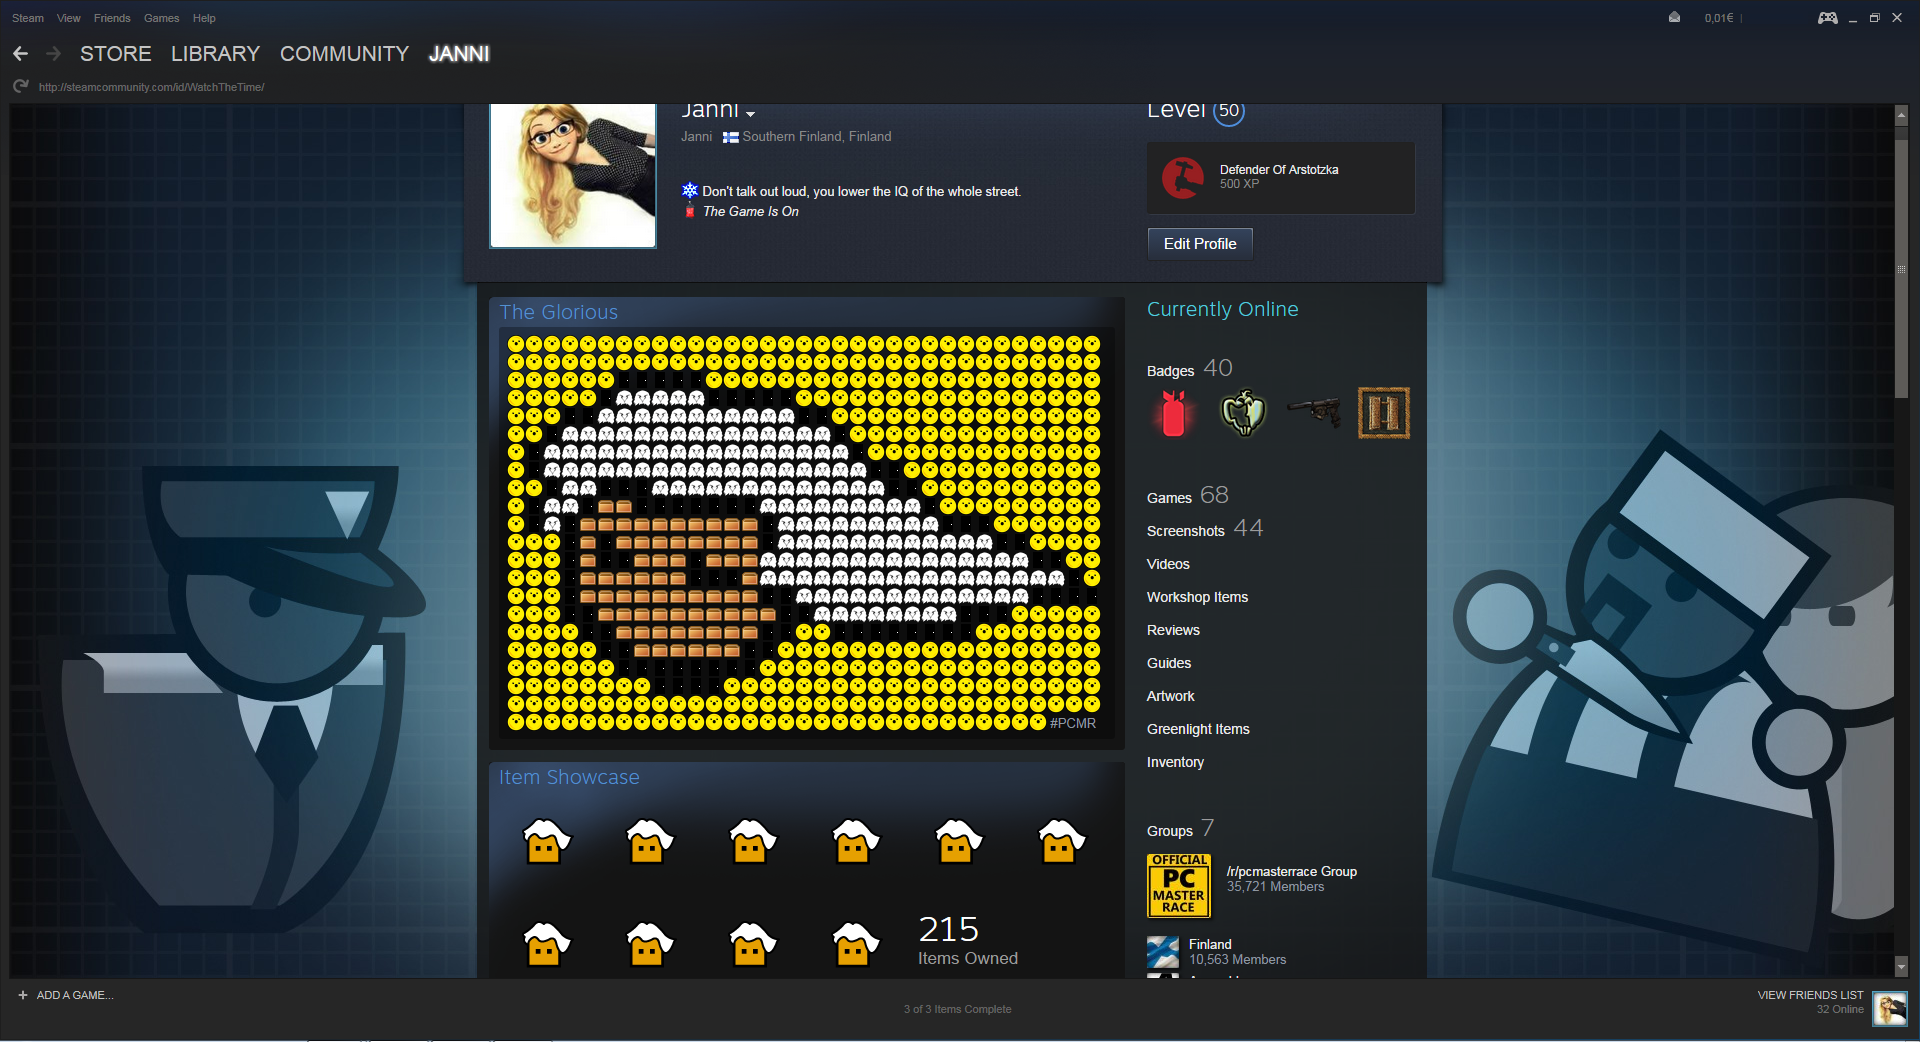Viewport: 1920px width, 1042px height.
Task: Click the Defender Of Arstotzka badge title
Action: coord(1279,170)
